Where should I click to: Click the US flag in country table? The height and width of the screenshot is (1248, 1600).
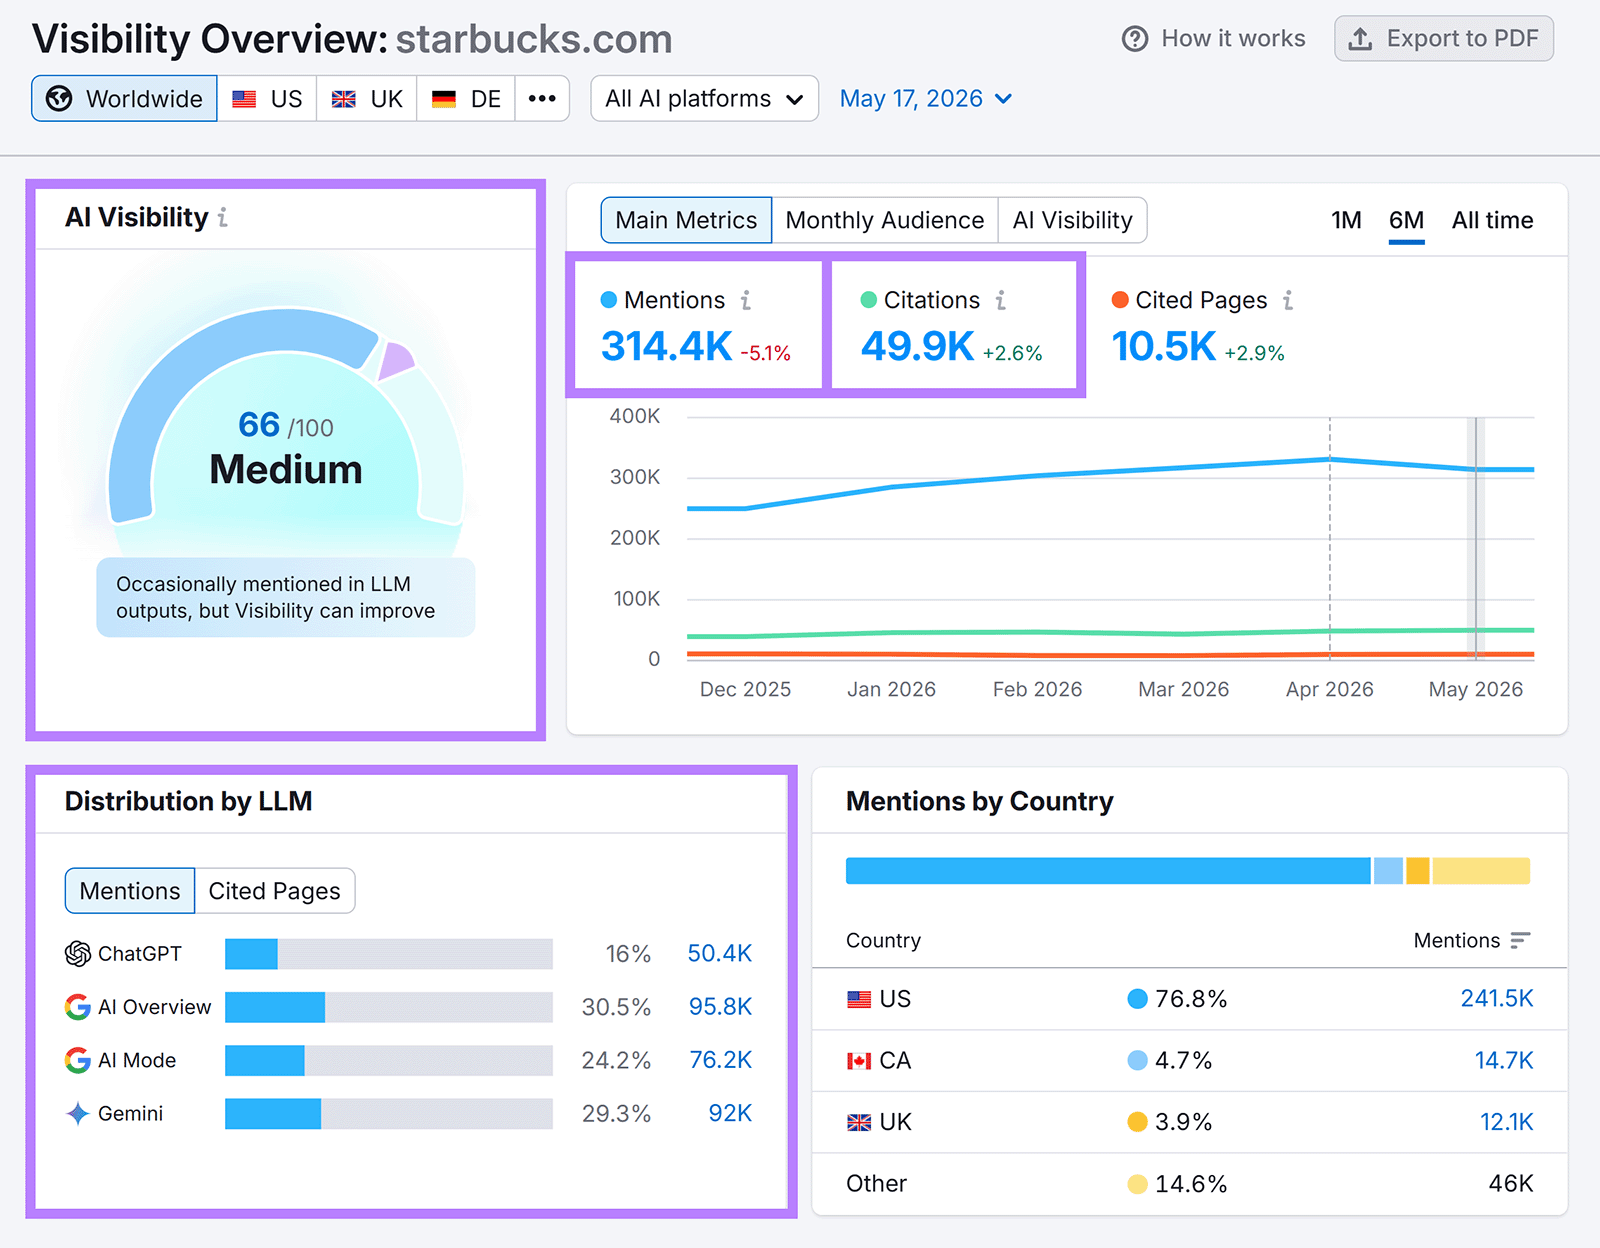click(859, 999)
